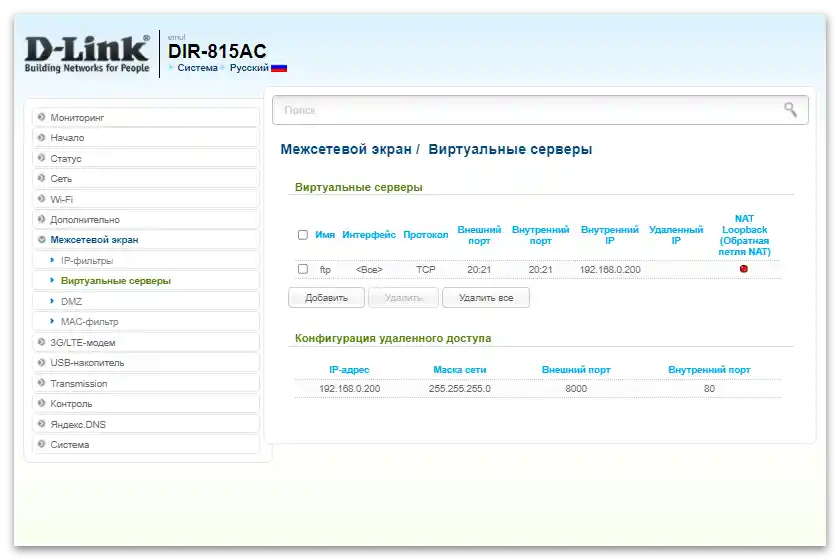This screenshot has width=840, height=560.
Task: Open the Контроль sidebar item
Action: click(146, 404)
